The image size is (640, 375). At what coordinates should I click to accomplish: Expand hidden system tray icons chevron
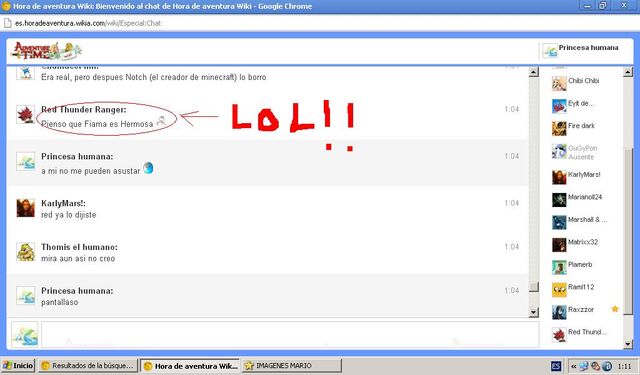coord(573,366)
